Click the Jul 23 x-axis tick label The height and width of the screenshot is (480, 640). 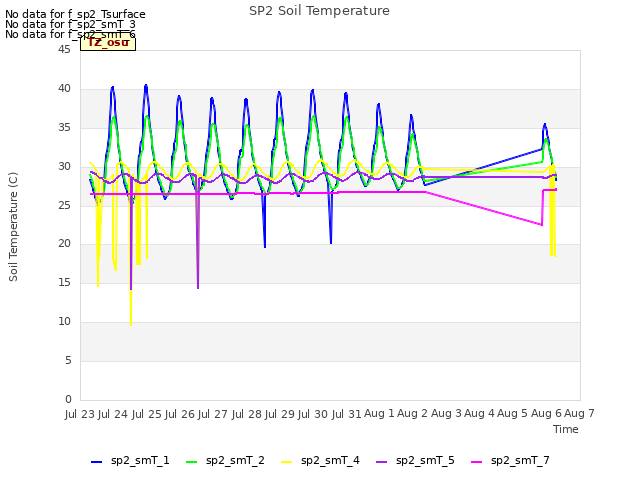[80, 414]
